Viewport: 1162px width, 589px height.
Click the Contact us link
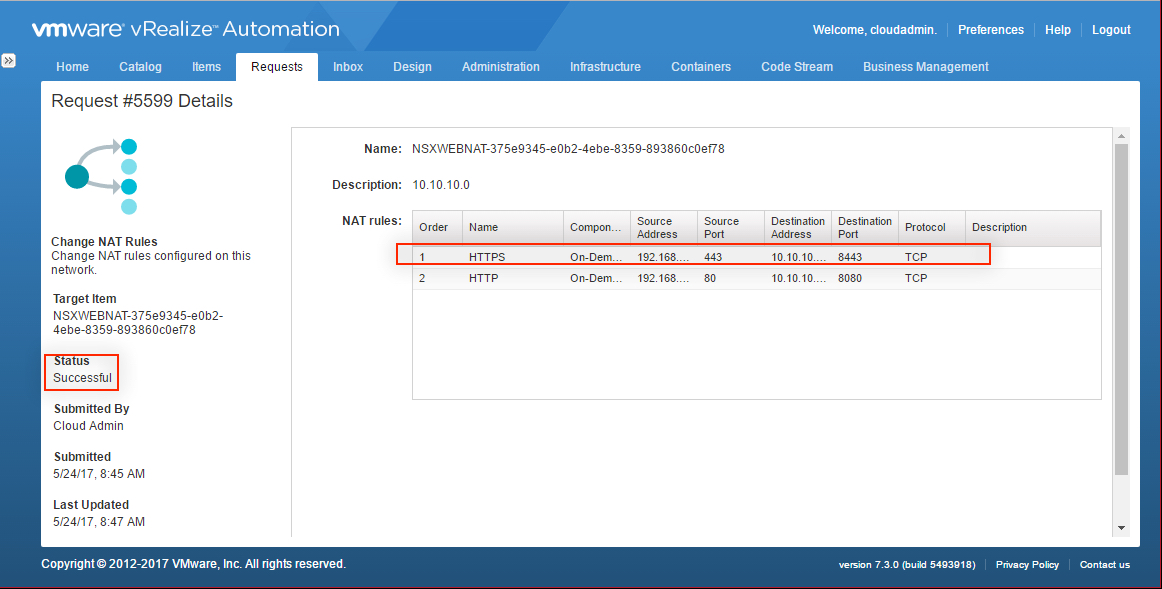point(1104,565)
